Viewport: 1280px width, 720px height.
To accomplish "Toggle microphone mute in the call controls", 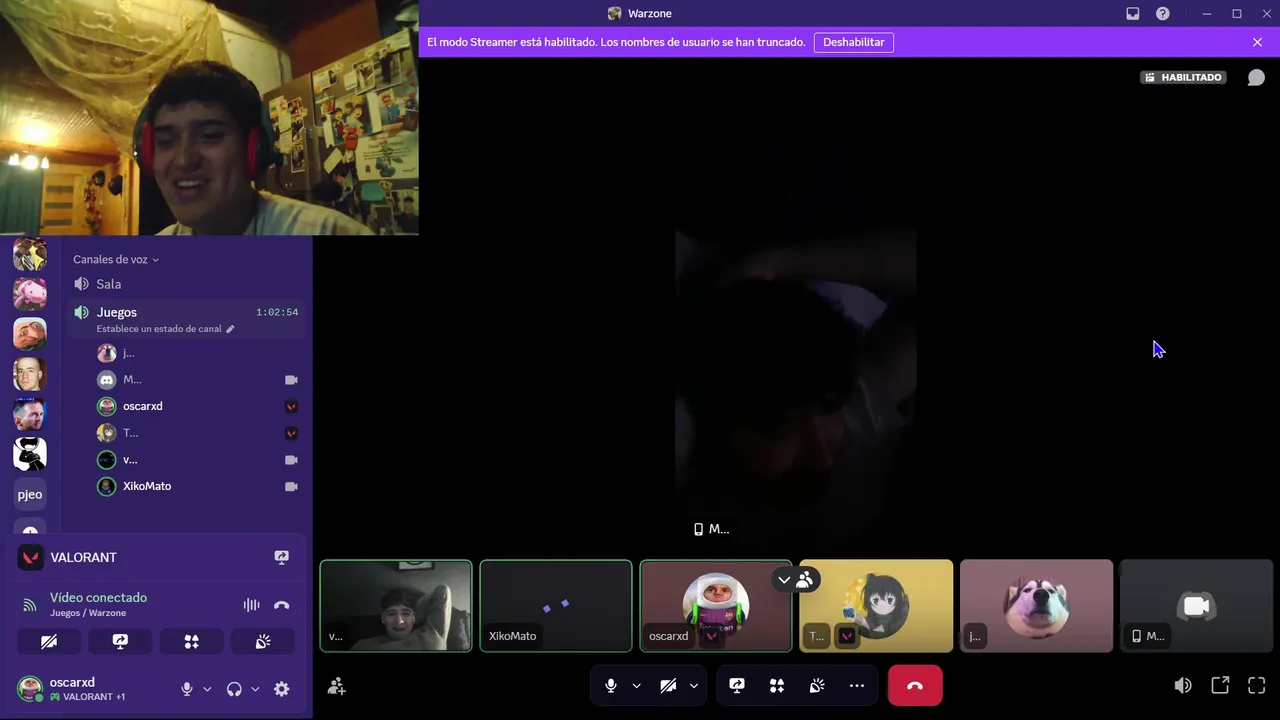I will click(x=611, y=686).
